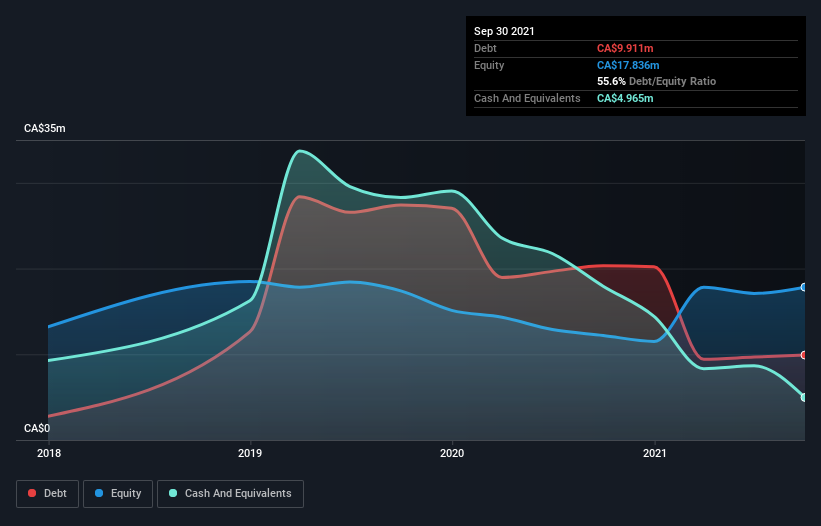Click the CA$0 y-axis label

pyautogui.click(x=37, y=428)
